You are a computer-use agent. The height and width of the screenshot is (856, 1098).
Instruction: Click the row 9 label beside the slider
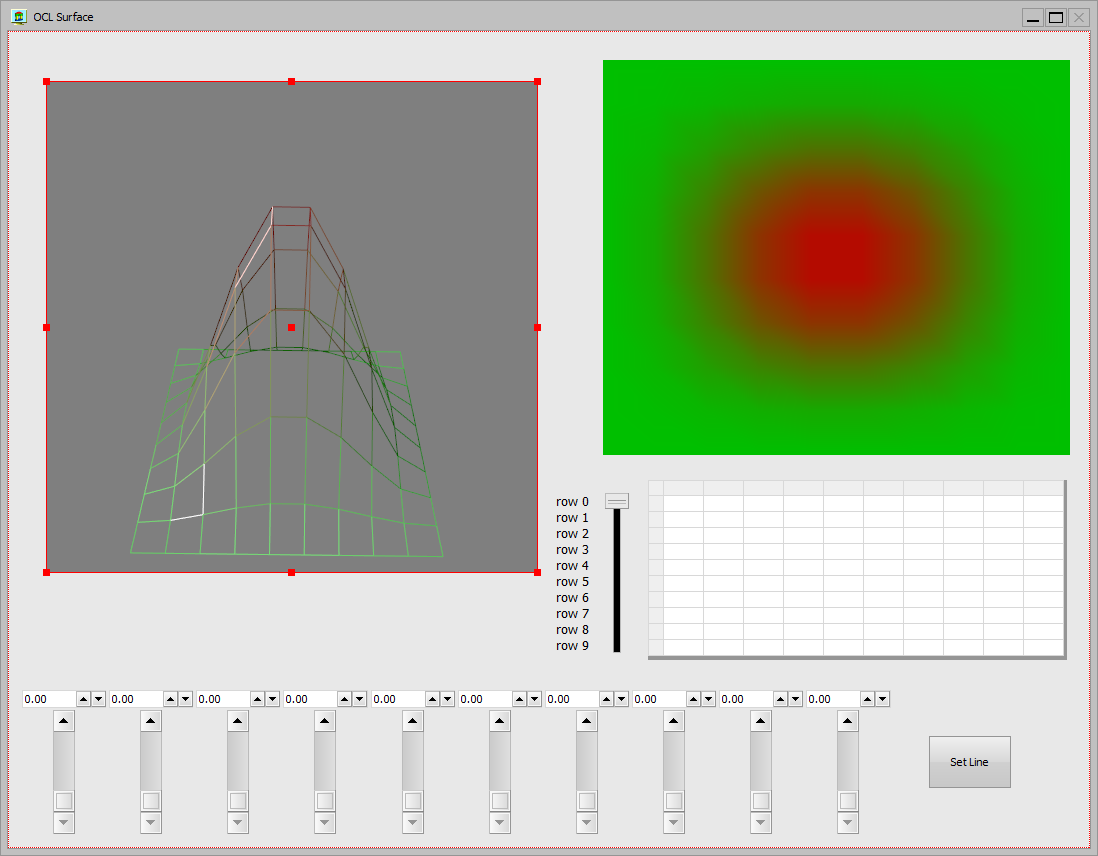[572, 646]
